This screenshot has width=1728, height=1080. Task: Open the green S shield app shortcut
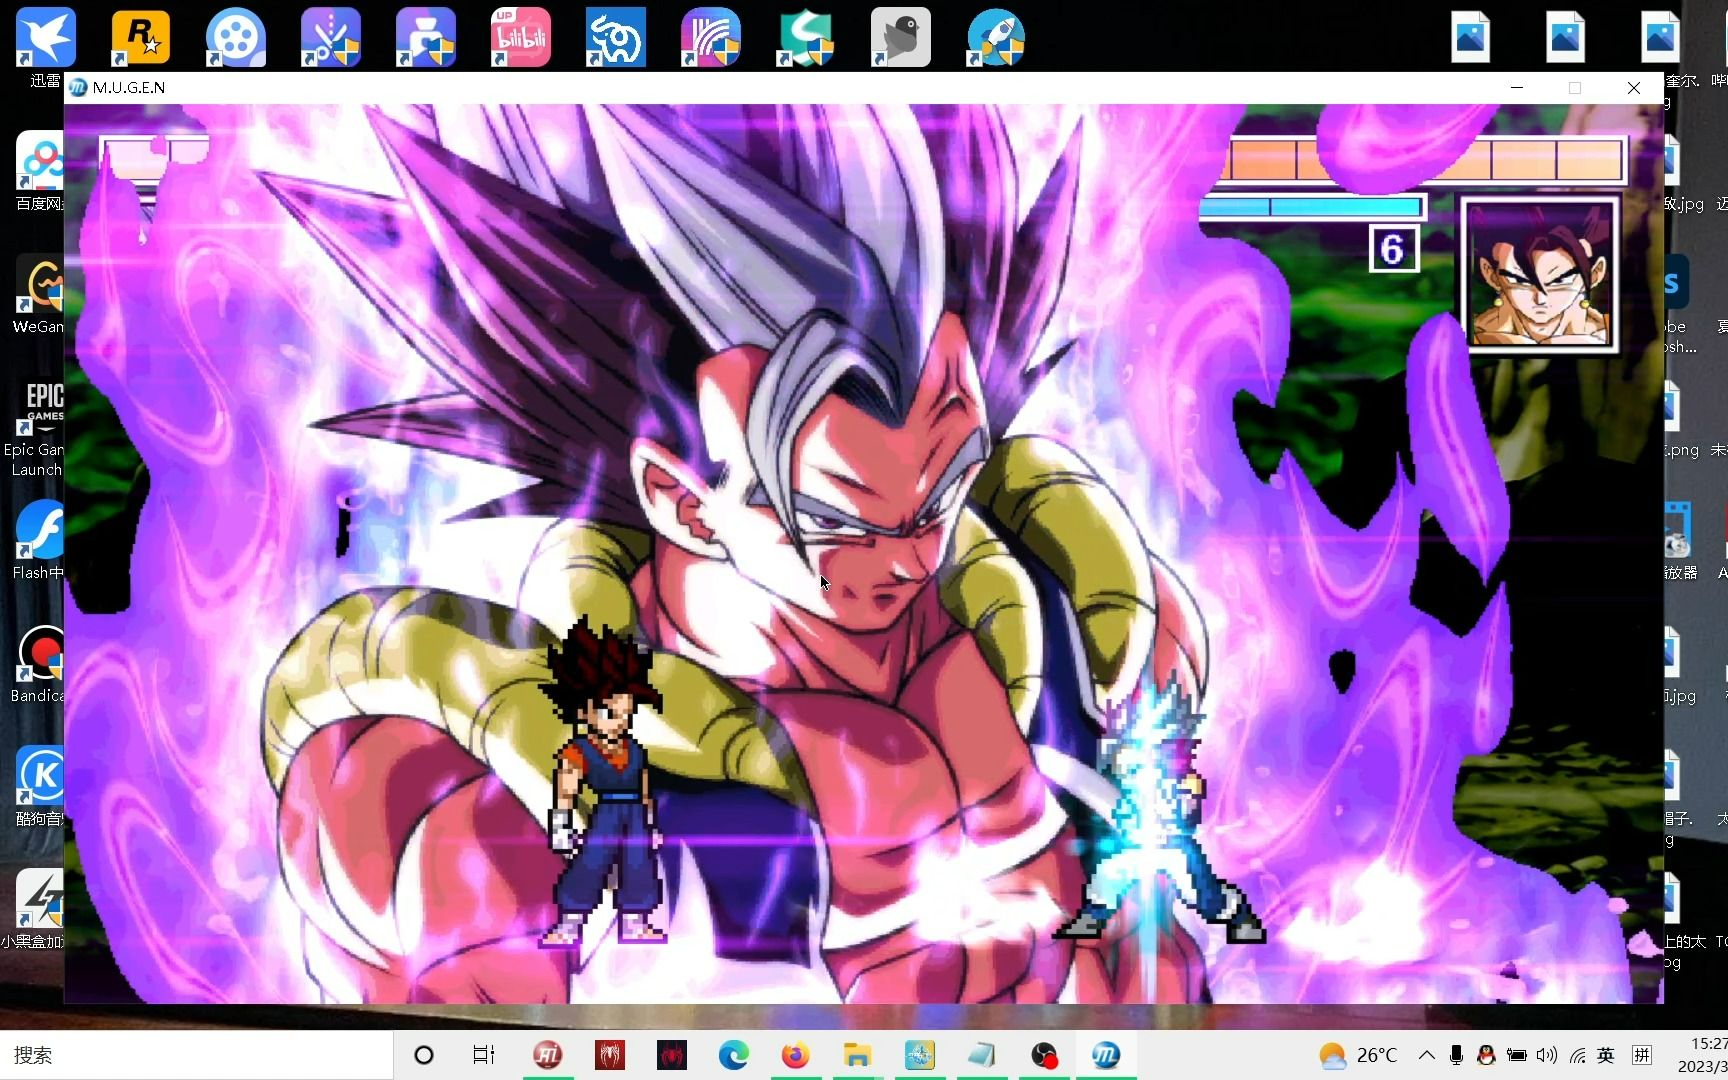(806, 38)
